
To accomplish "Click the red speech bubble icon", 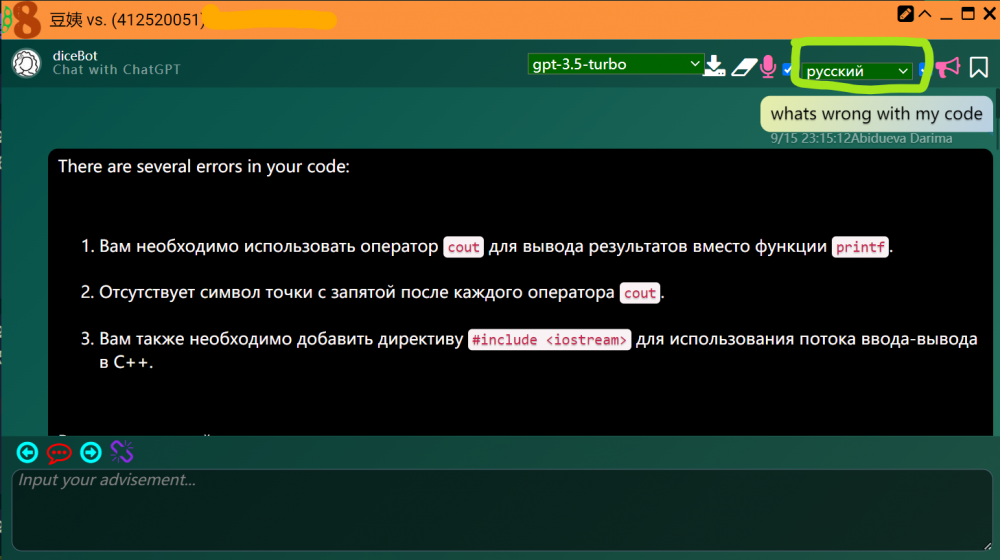I will [59, 452].
